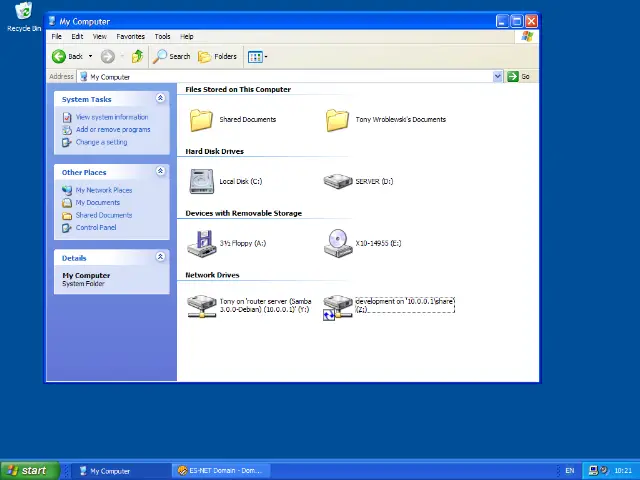Image resolution: width=640 pixels, height=480 pixels.
Task: Click the SERVER (D:) label
Action: pyautogui.click(x=374, y=181)
